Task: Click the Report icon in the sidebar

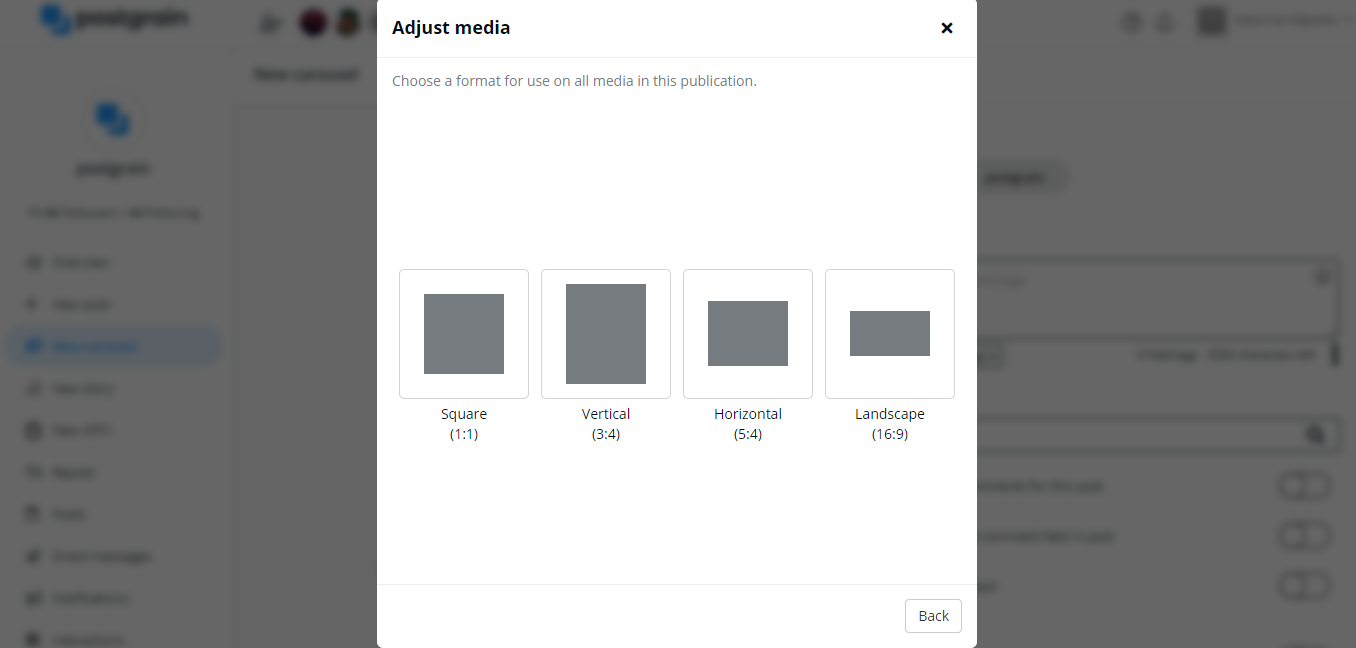Action: pyautogui.click(x=35, y=473)
